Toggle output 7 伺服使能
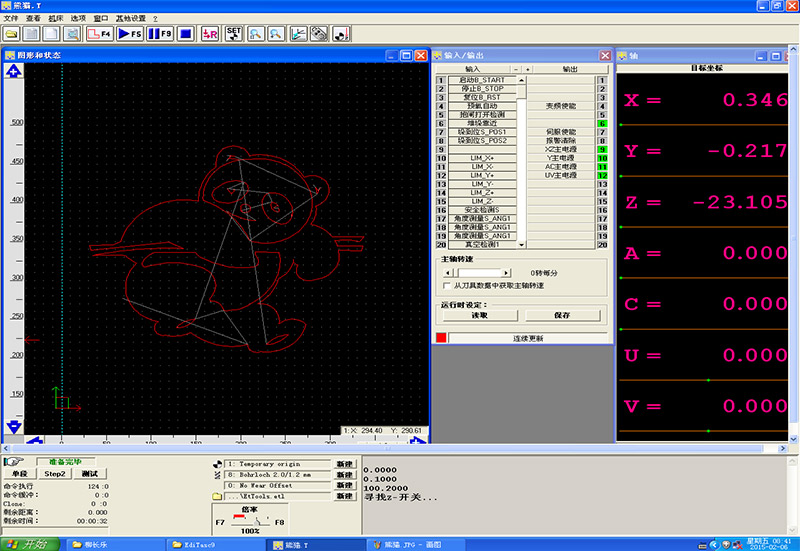800x551 pixels. coord(602,132)
